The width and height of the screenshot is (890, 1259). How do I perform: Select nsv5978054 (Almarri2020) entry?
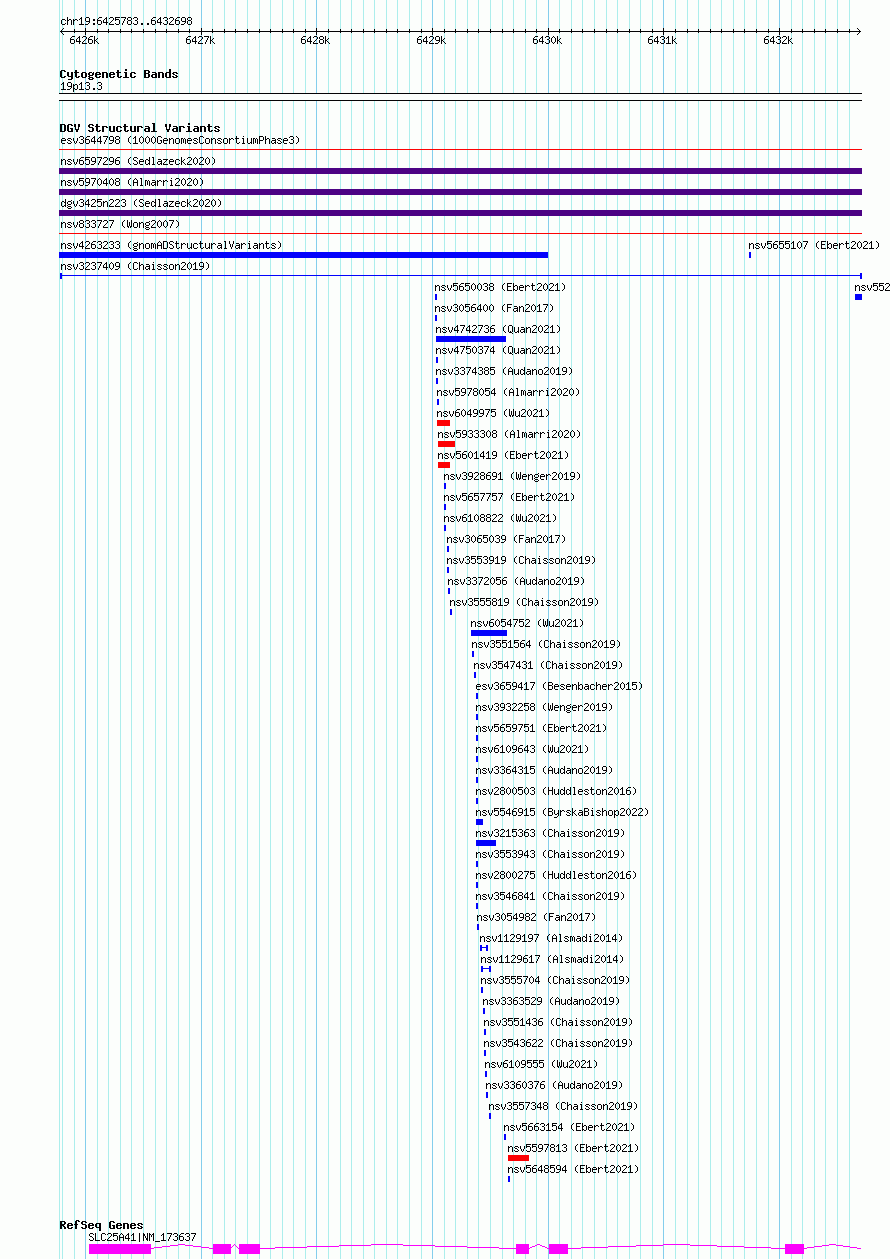click(x=508, y=392)
